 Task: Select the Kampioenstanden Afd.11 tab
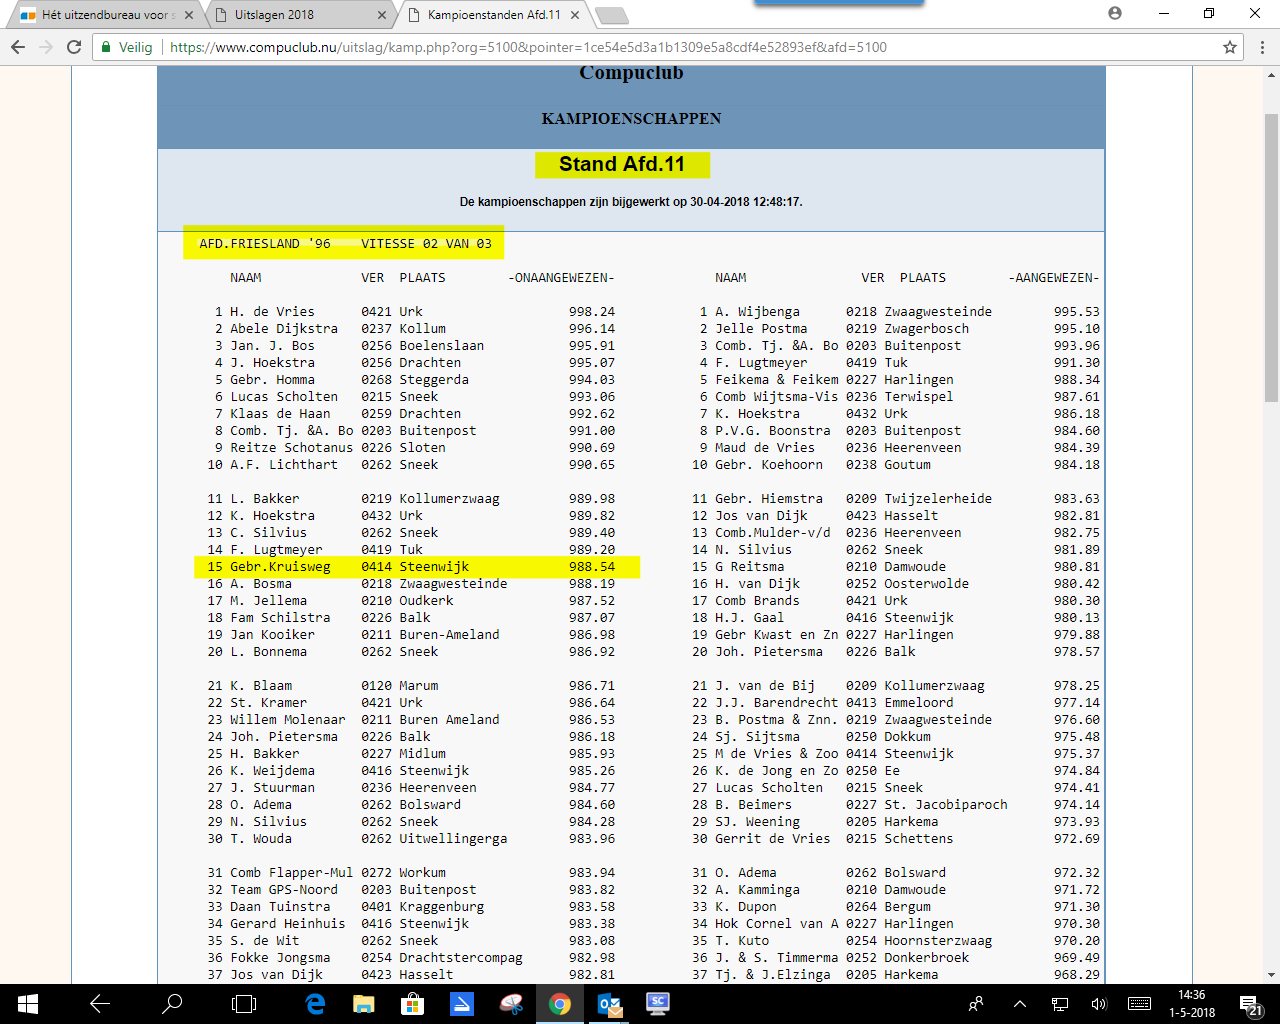tap(494, 15)
